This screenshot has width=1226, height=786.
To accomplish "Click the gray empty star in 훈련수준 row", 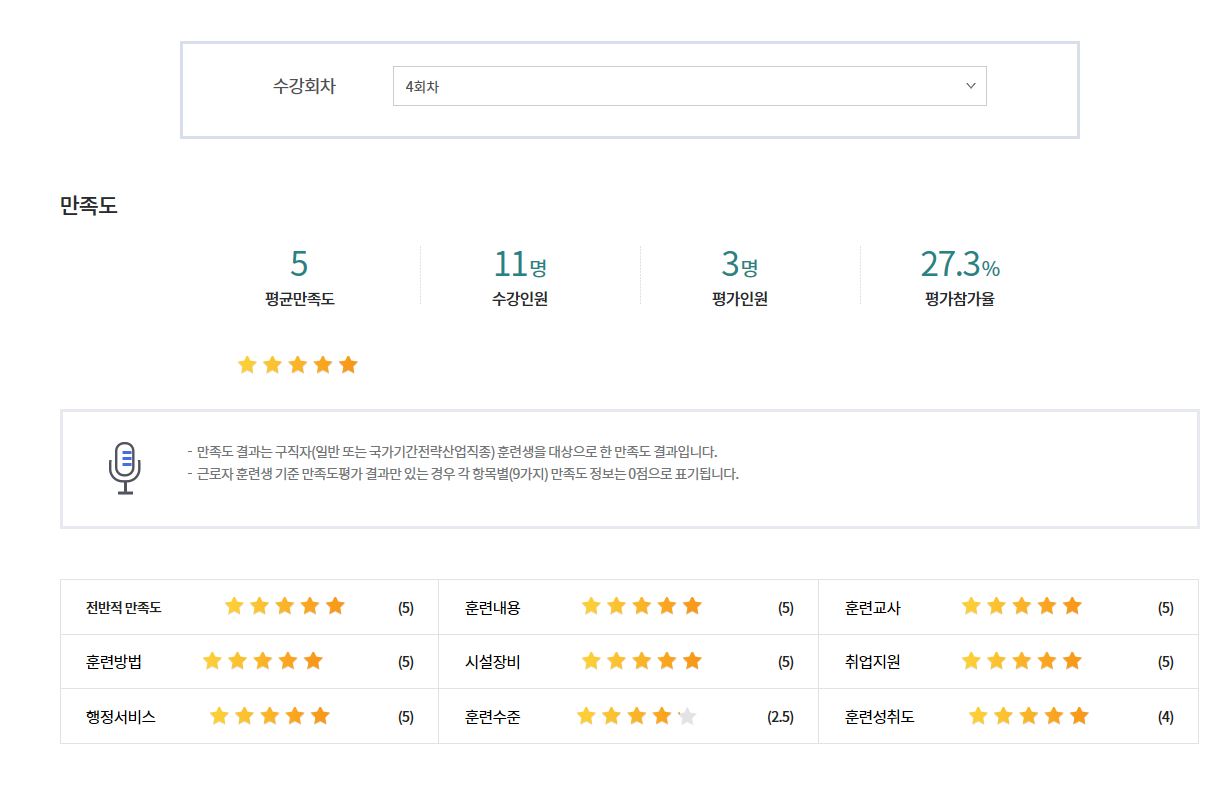I will tap(686, 716).
